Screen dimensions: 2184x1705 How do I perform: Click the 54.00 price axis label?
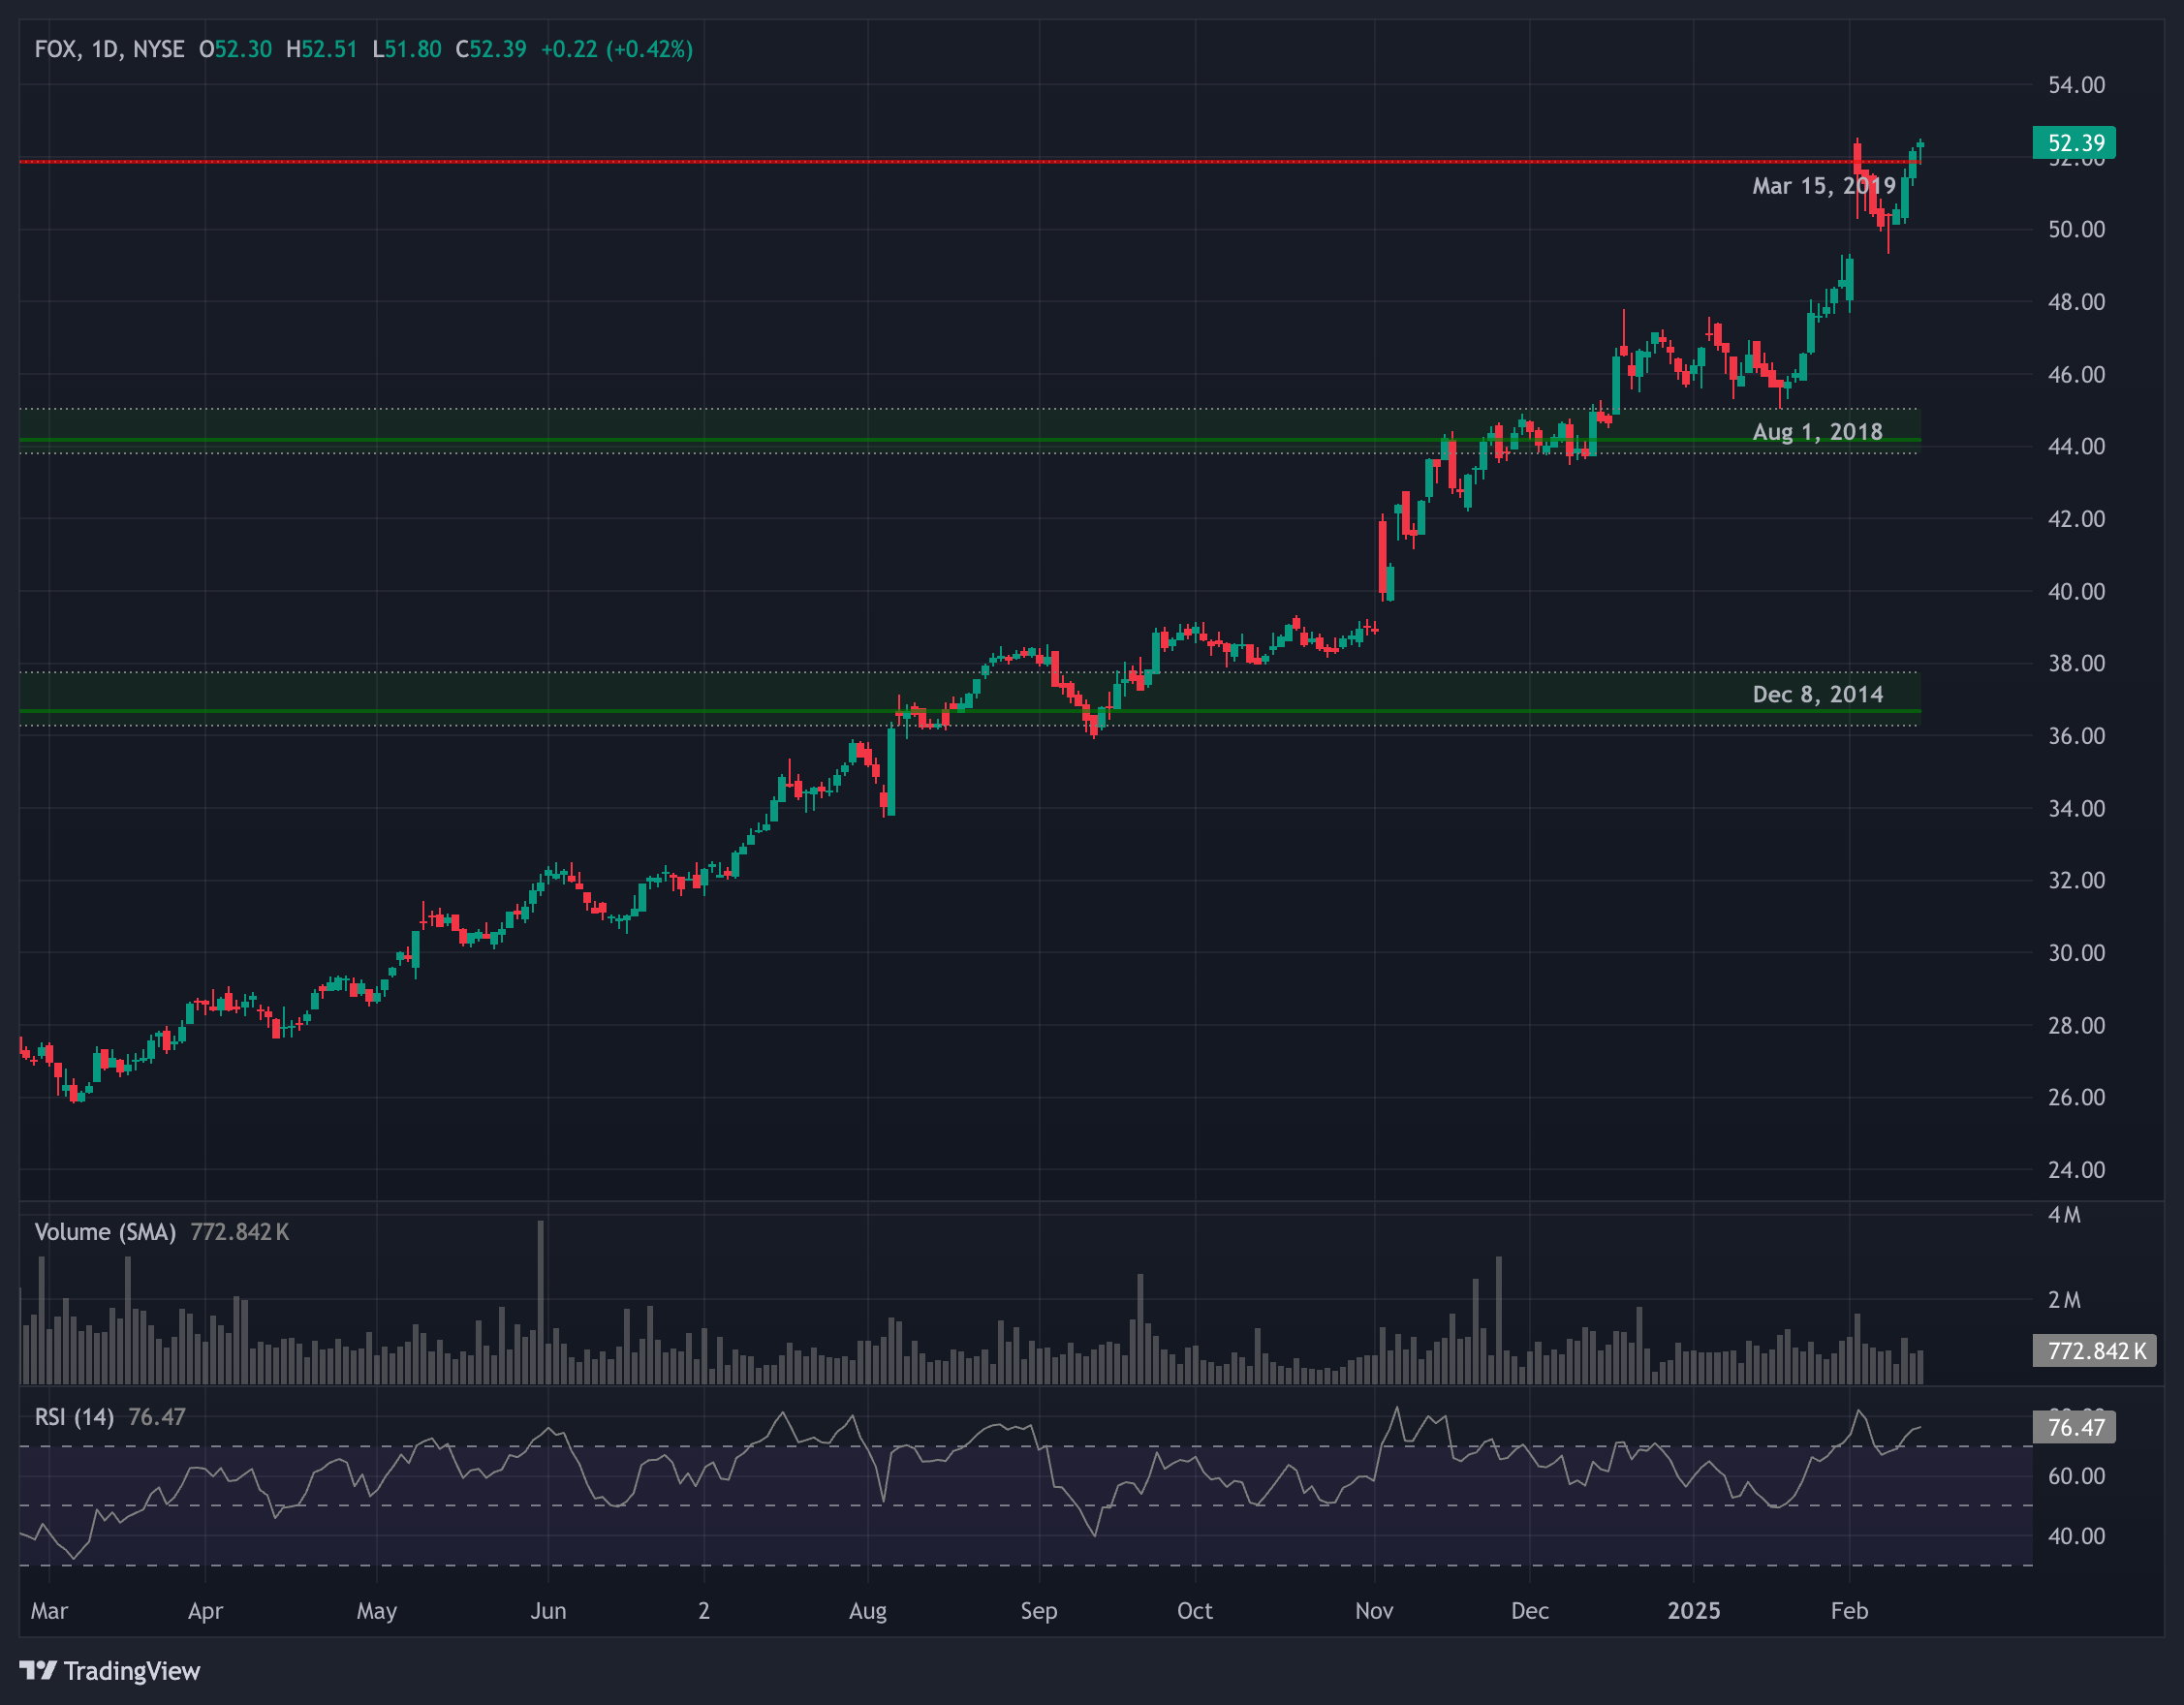[2076, 85]
